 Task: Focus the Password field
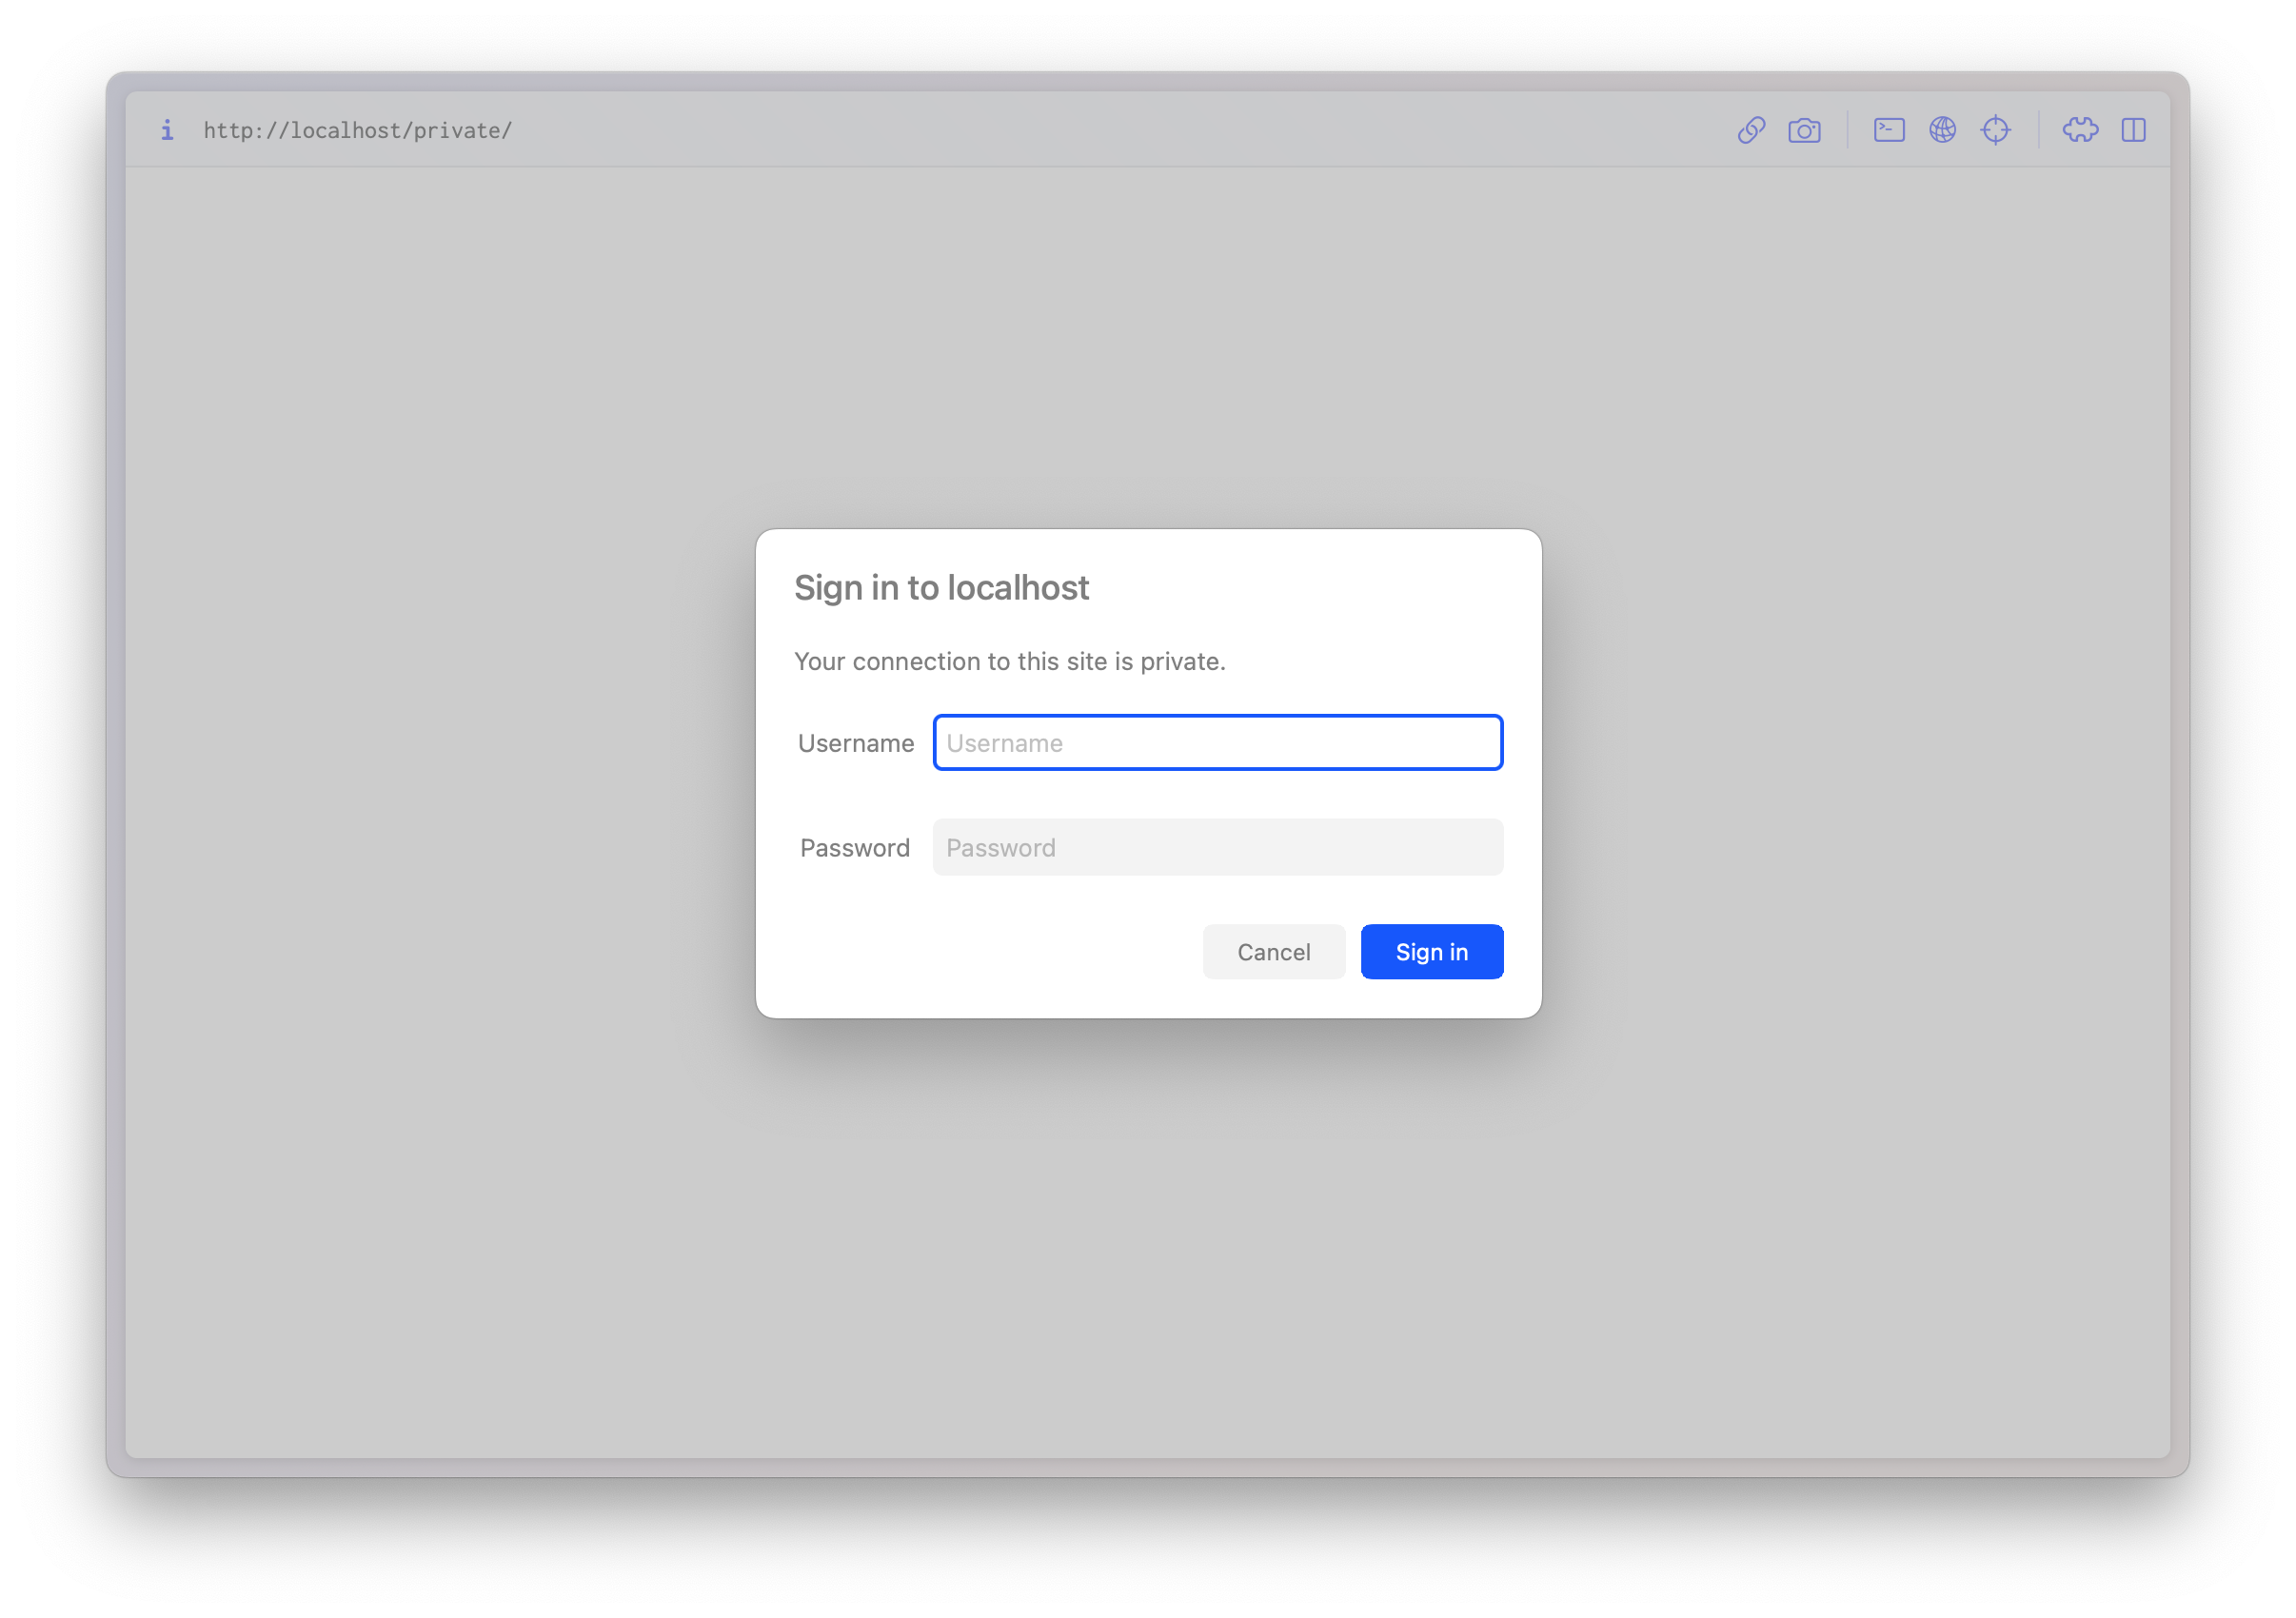point(1217,847)
